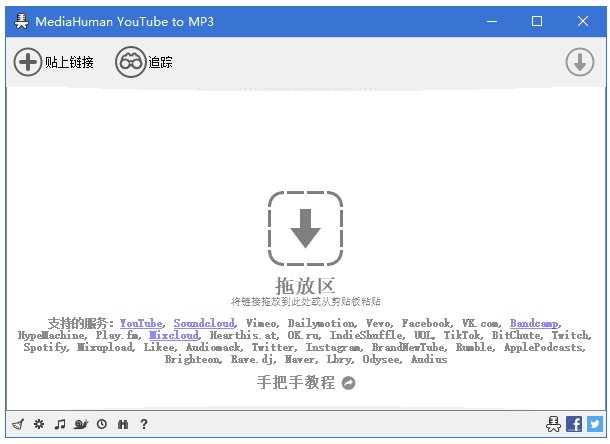Click the binoculars icon in the status bar

[122, 424]
